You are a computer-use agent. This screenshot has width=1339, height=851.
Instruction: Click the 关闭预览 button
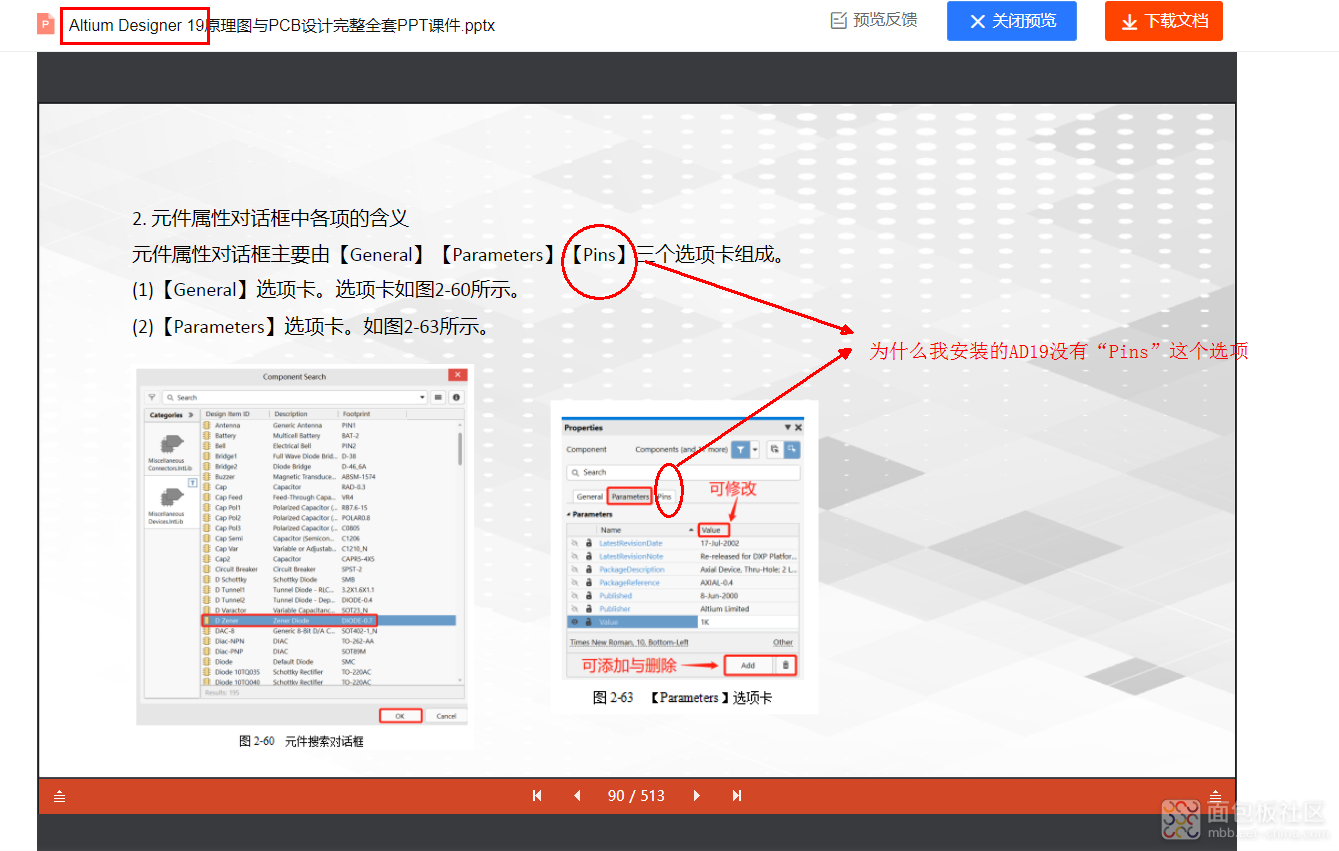click(x=1011, y=21)
